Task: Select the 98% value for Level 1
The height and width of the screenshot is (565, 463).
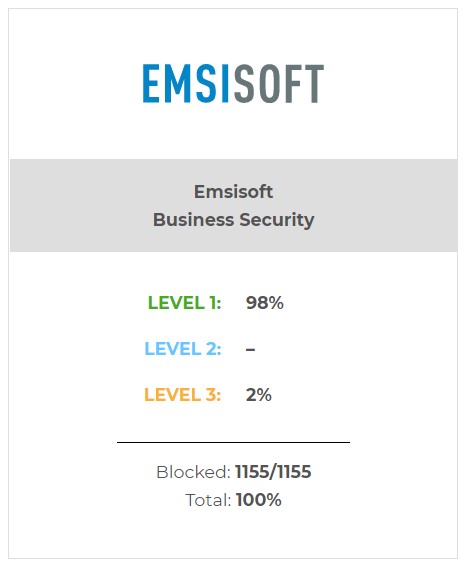Action: [x=264, y=303]
